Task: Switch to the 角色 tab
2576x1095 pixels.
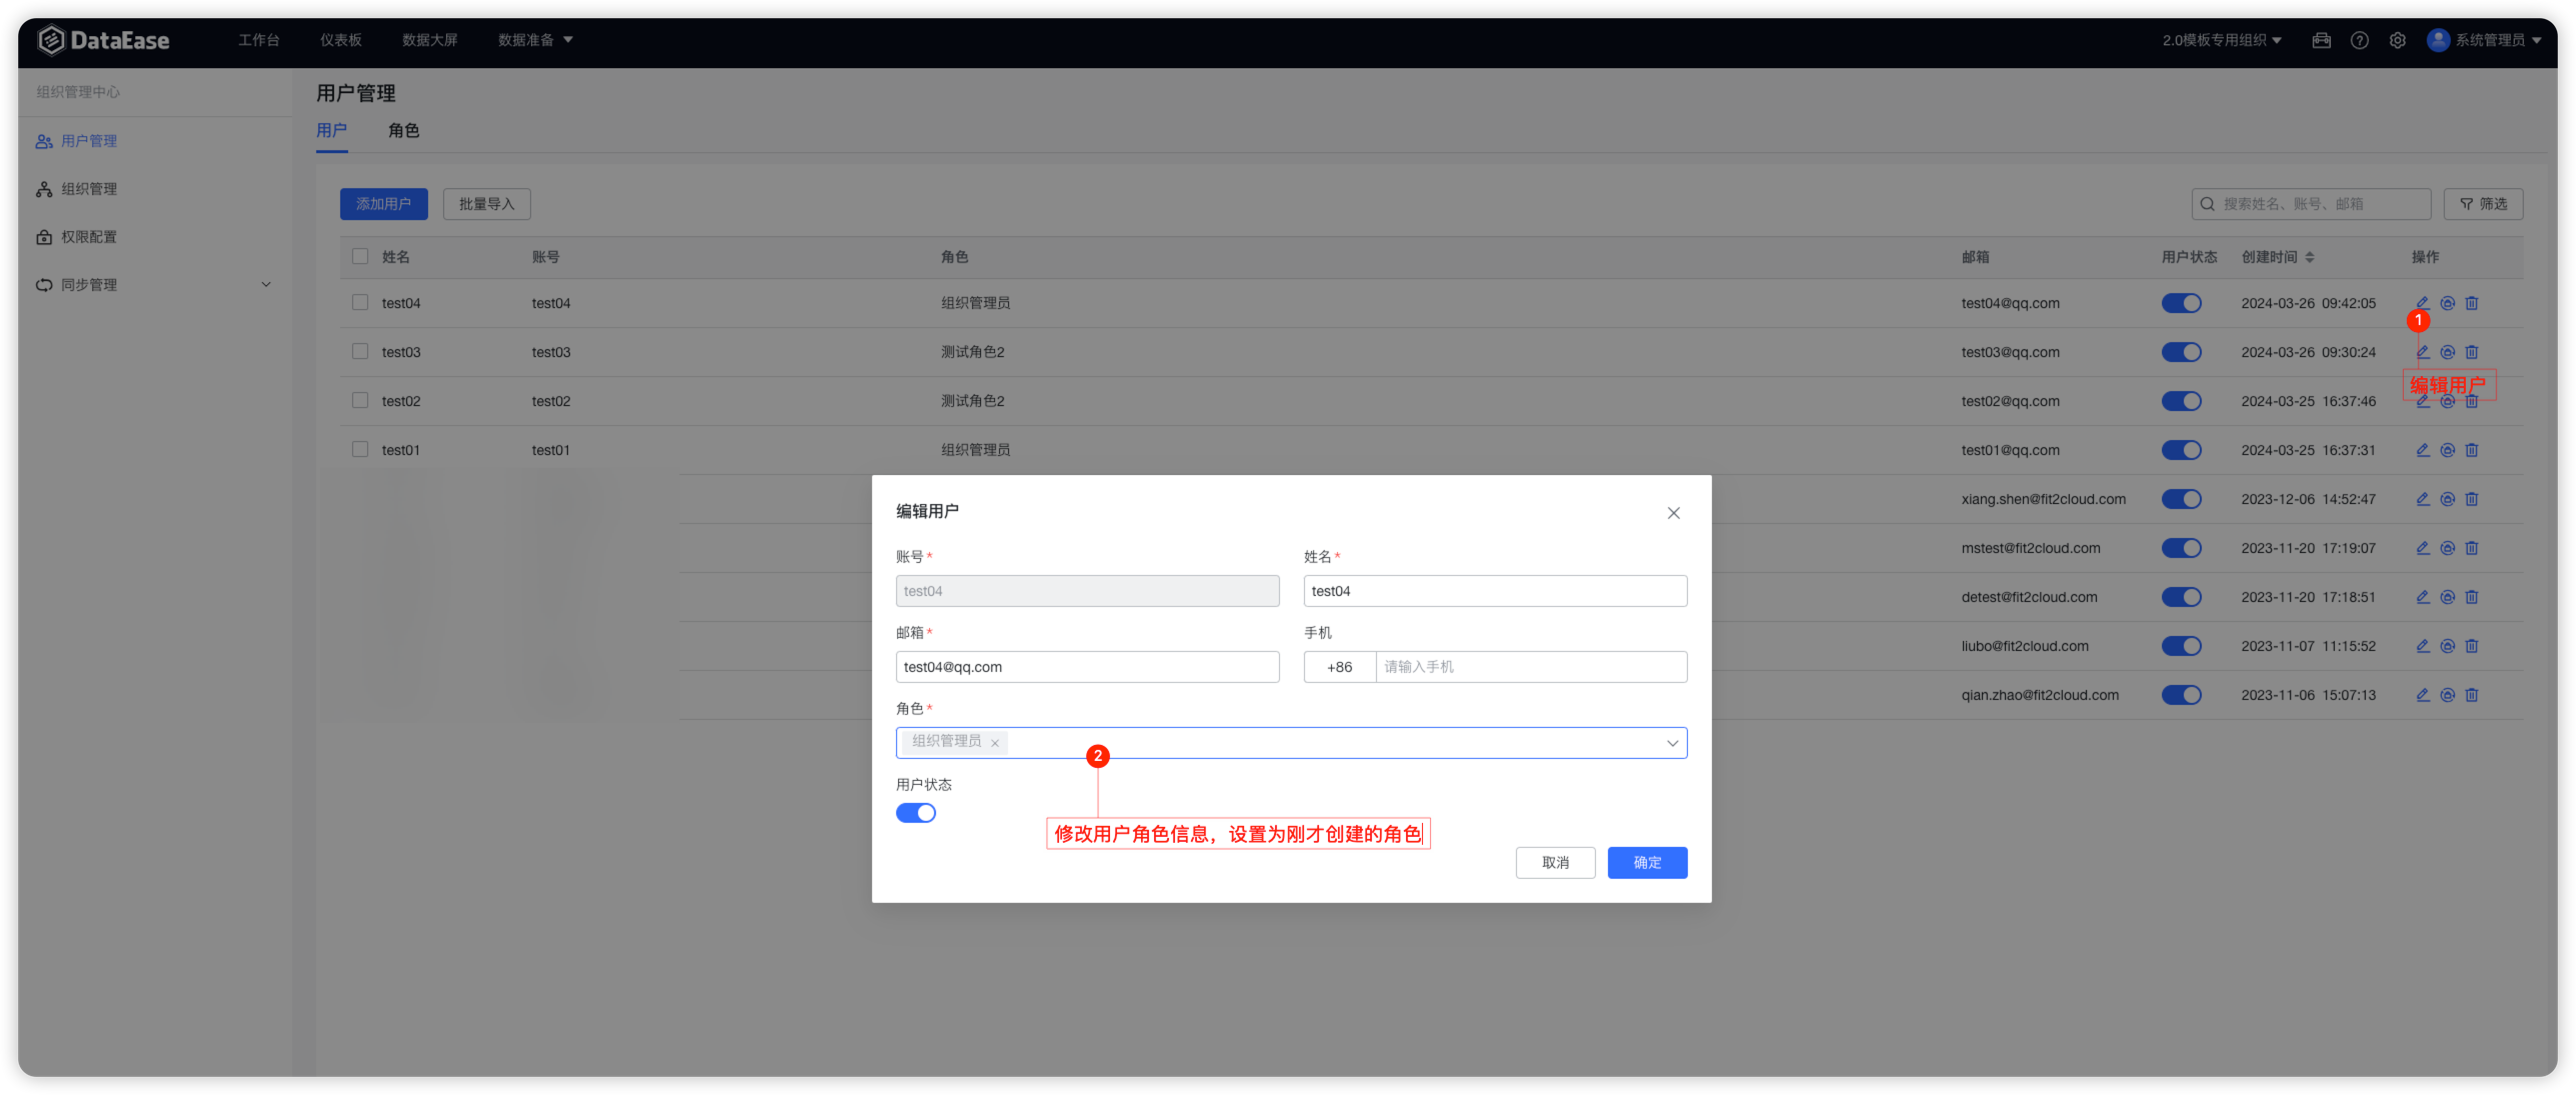Action: (x=404, y=131)
